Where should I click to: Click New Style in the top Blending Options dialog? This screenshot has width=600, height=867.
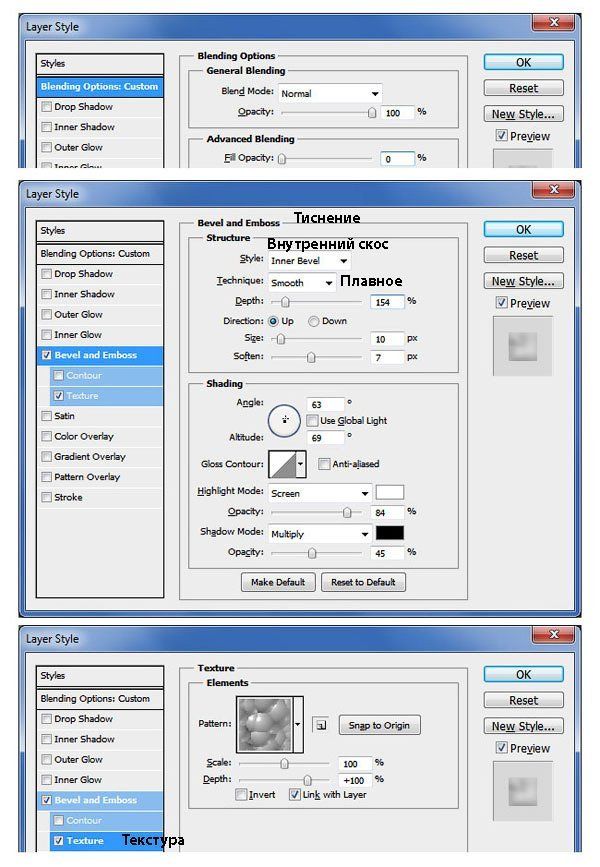pos(524,114)
